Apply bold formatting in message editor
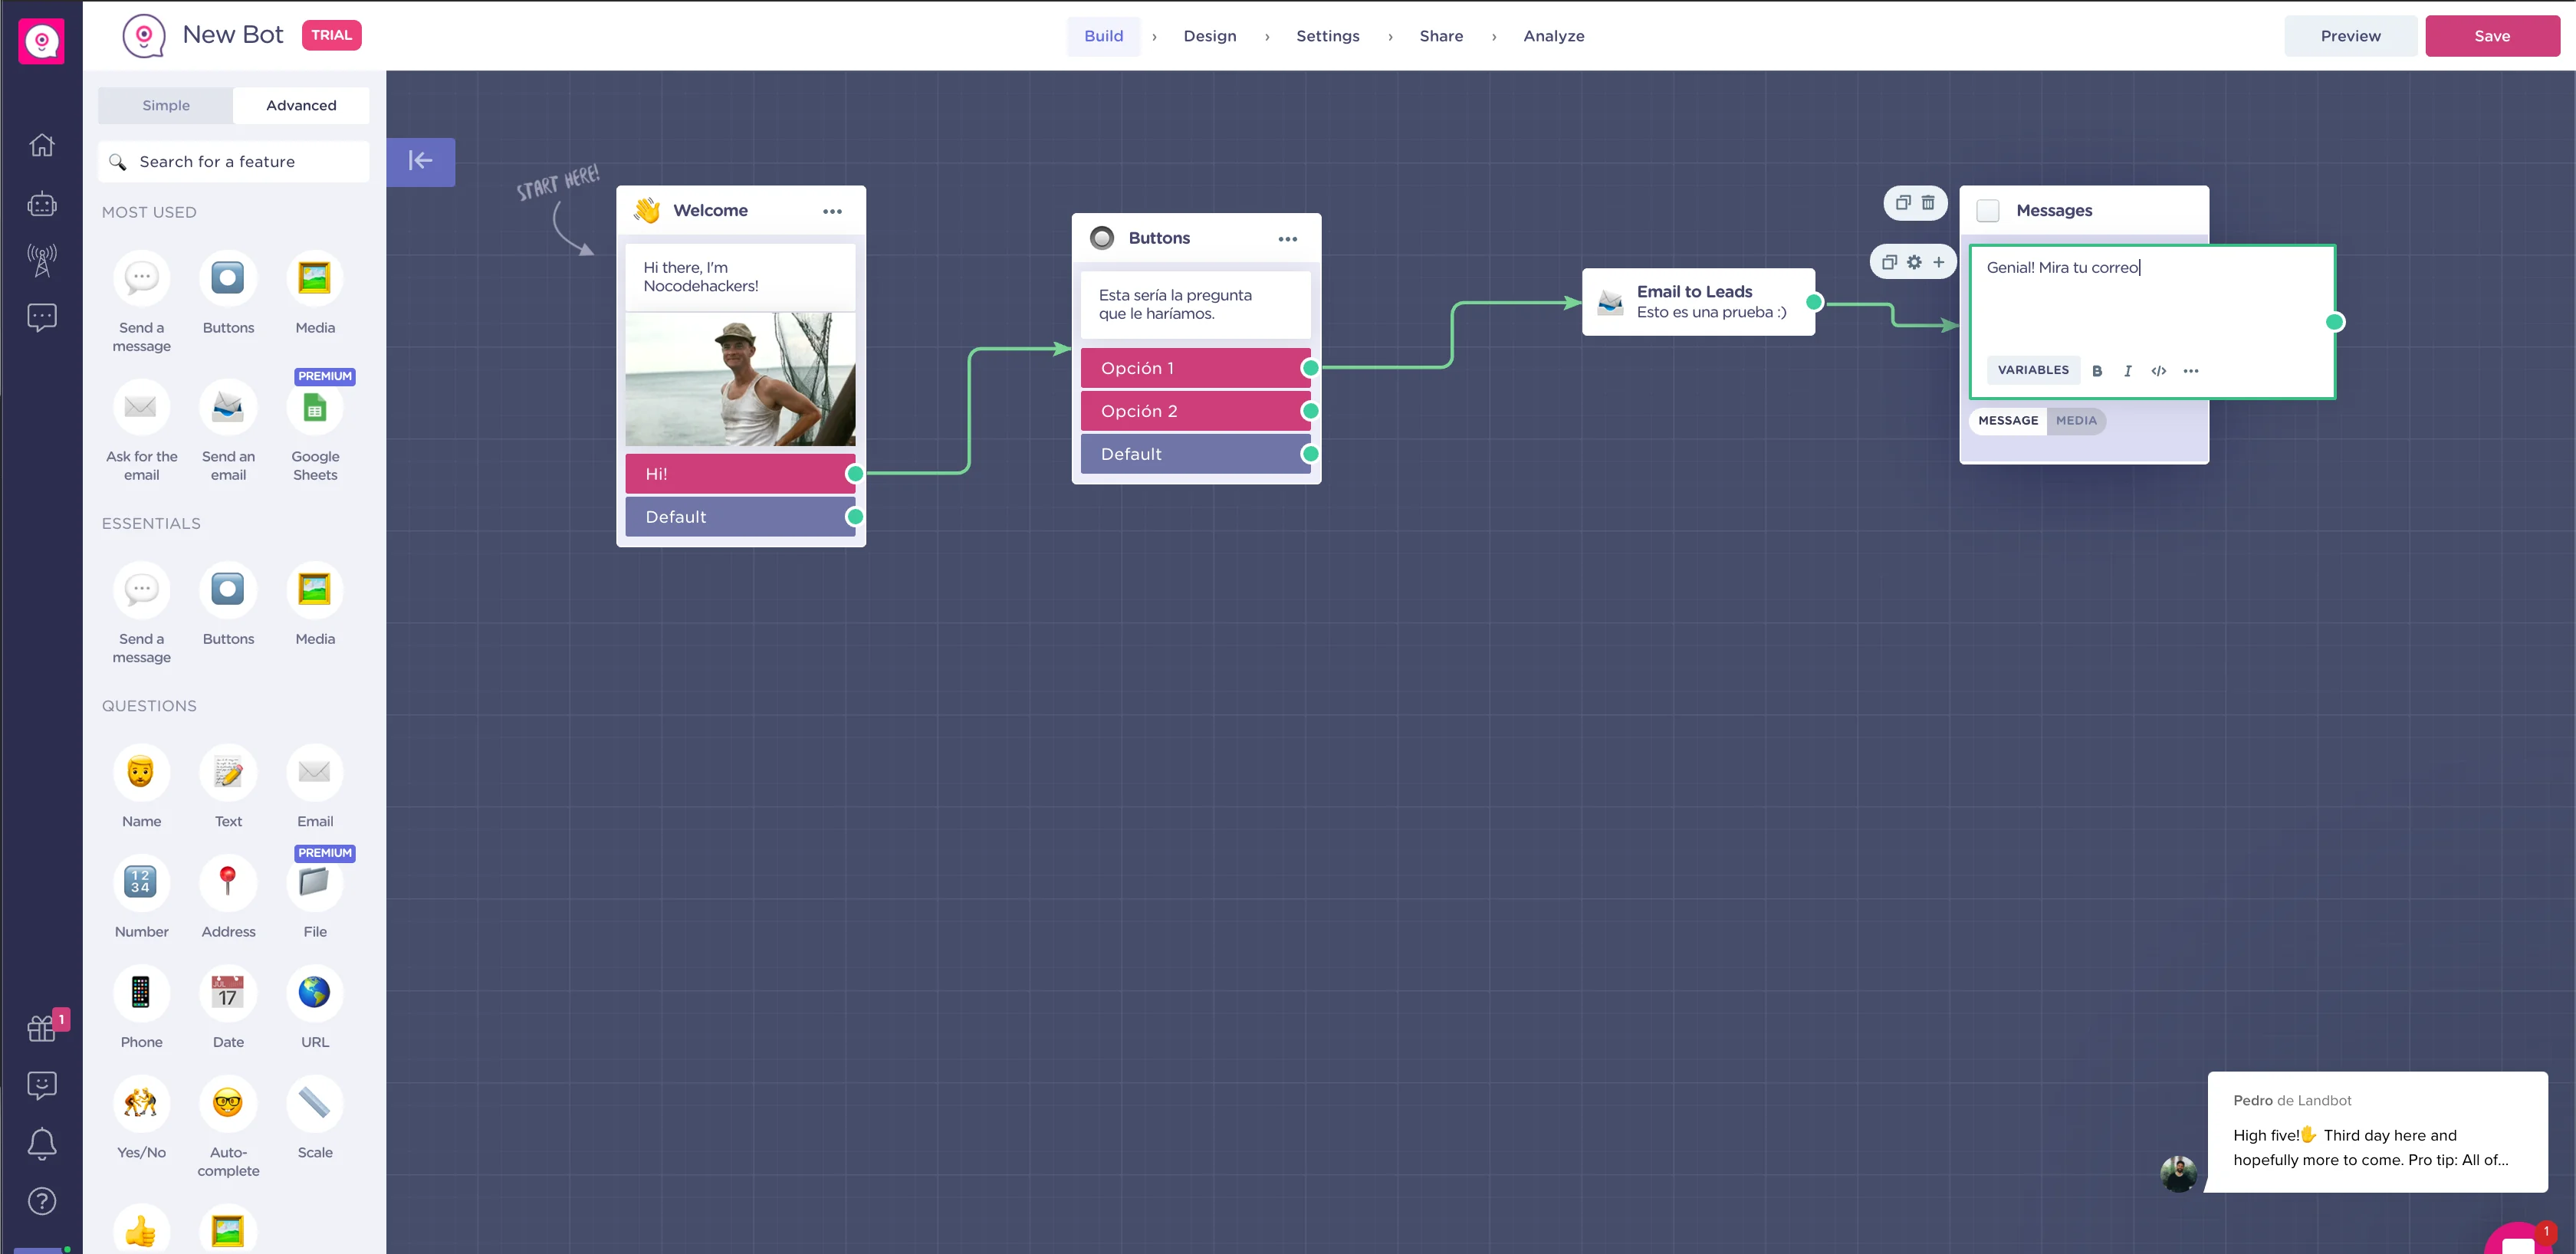This screenshot has height=1254, width=2576. pos(2097,371)
